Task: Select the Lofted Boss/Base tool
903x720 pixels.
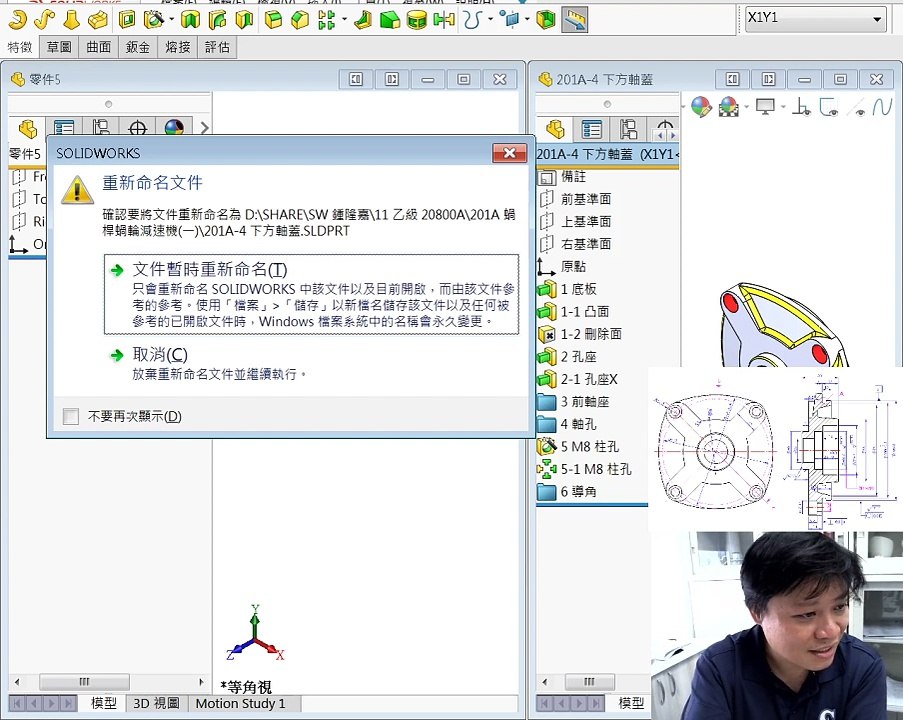Action: click(x=71, y=20)
